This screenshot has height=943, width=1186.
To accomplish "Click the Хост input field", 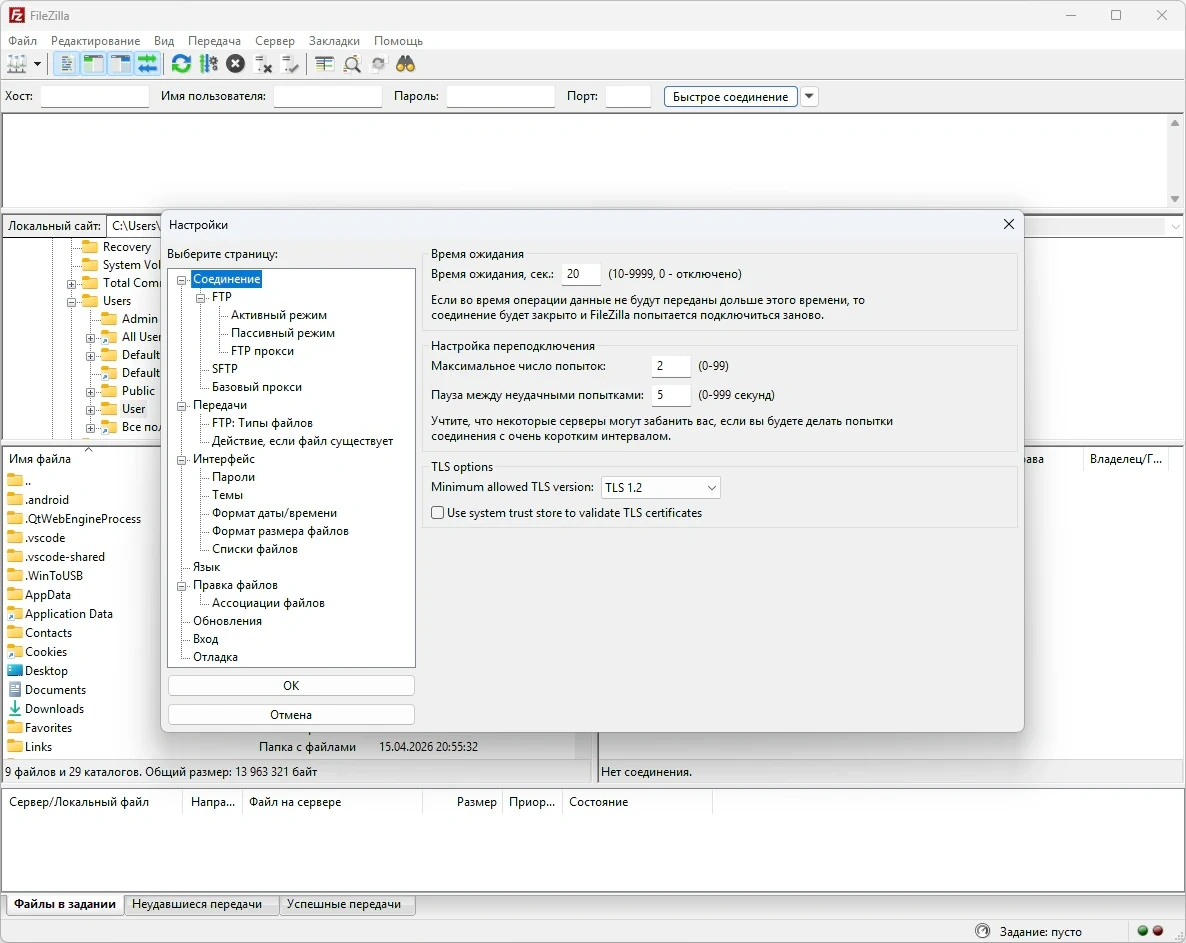I will pyautogui.click(x=95, y=96).
